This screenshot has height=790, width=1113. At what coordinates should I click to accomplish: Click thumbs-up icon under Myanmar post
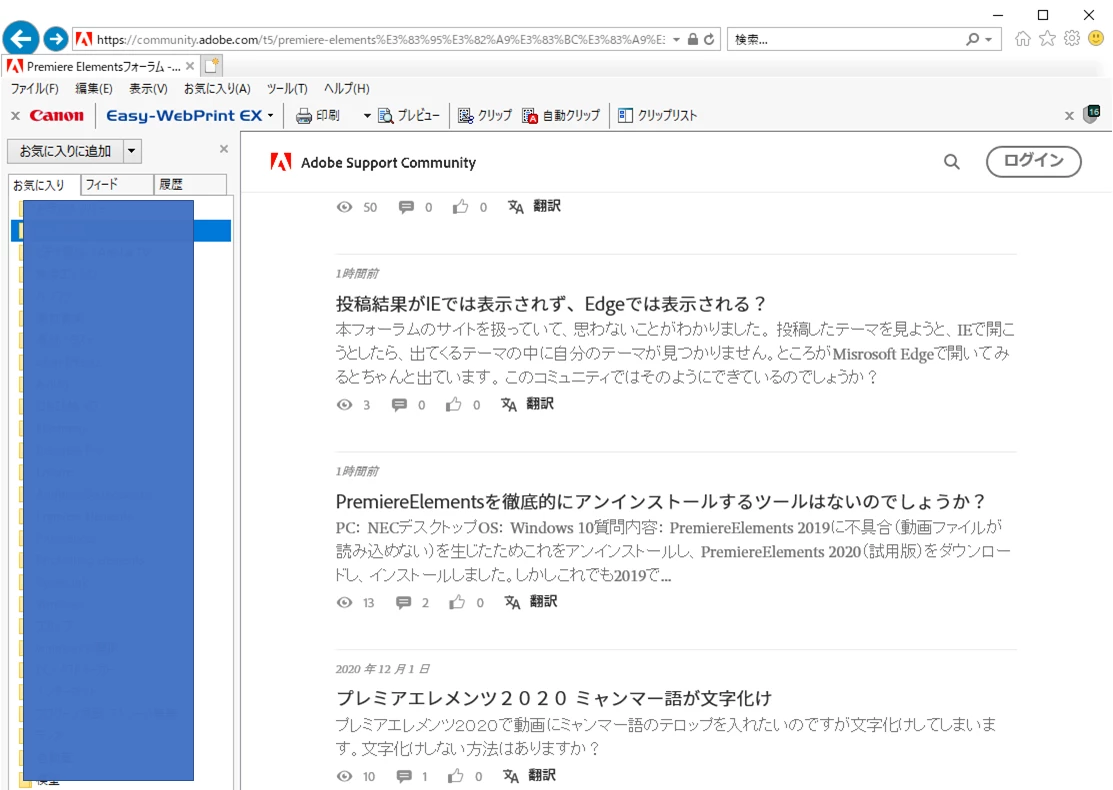pos(456,776)
